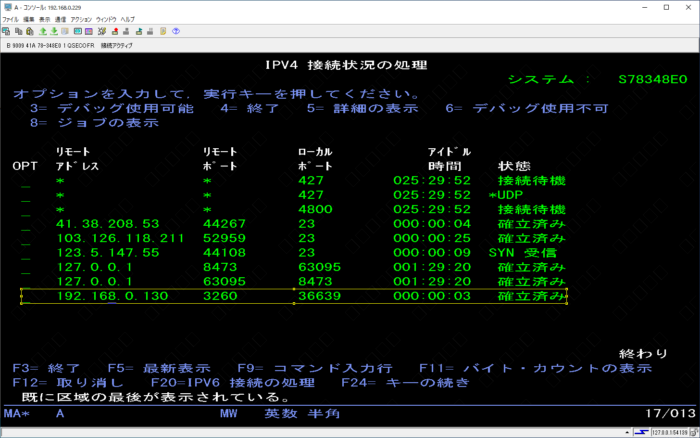The height and width of the screenshot is (438, 700).
Task: Click remote port 3260
Action: [220, 296]
